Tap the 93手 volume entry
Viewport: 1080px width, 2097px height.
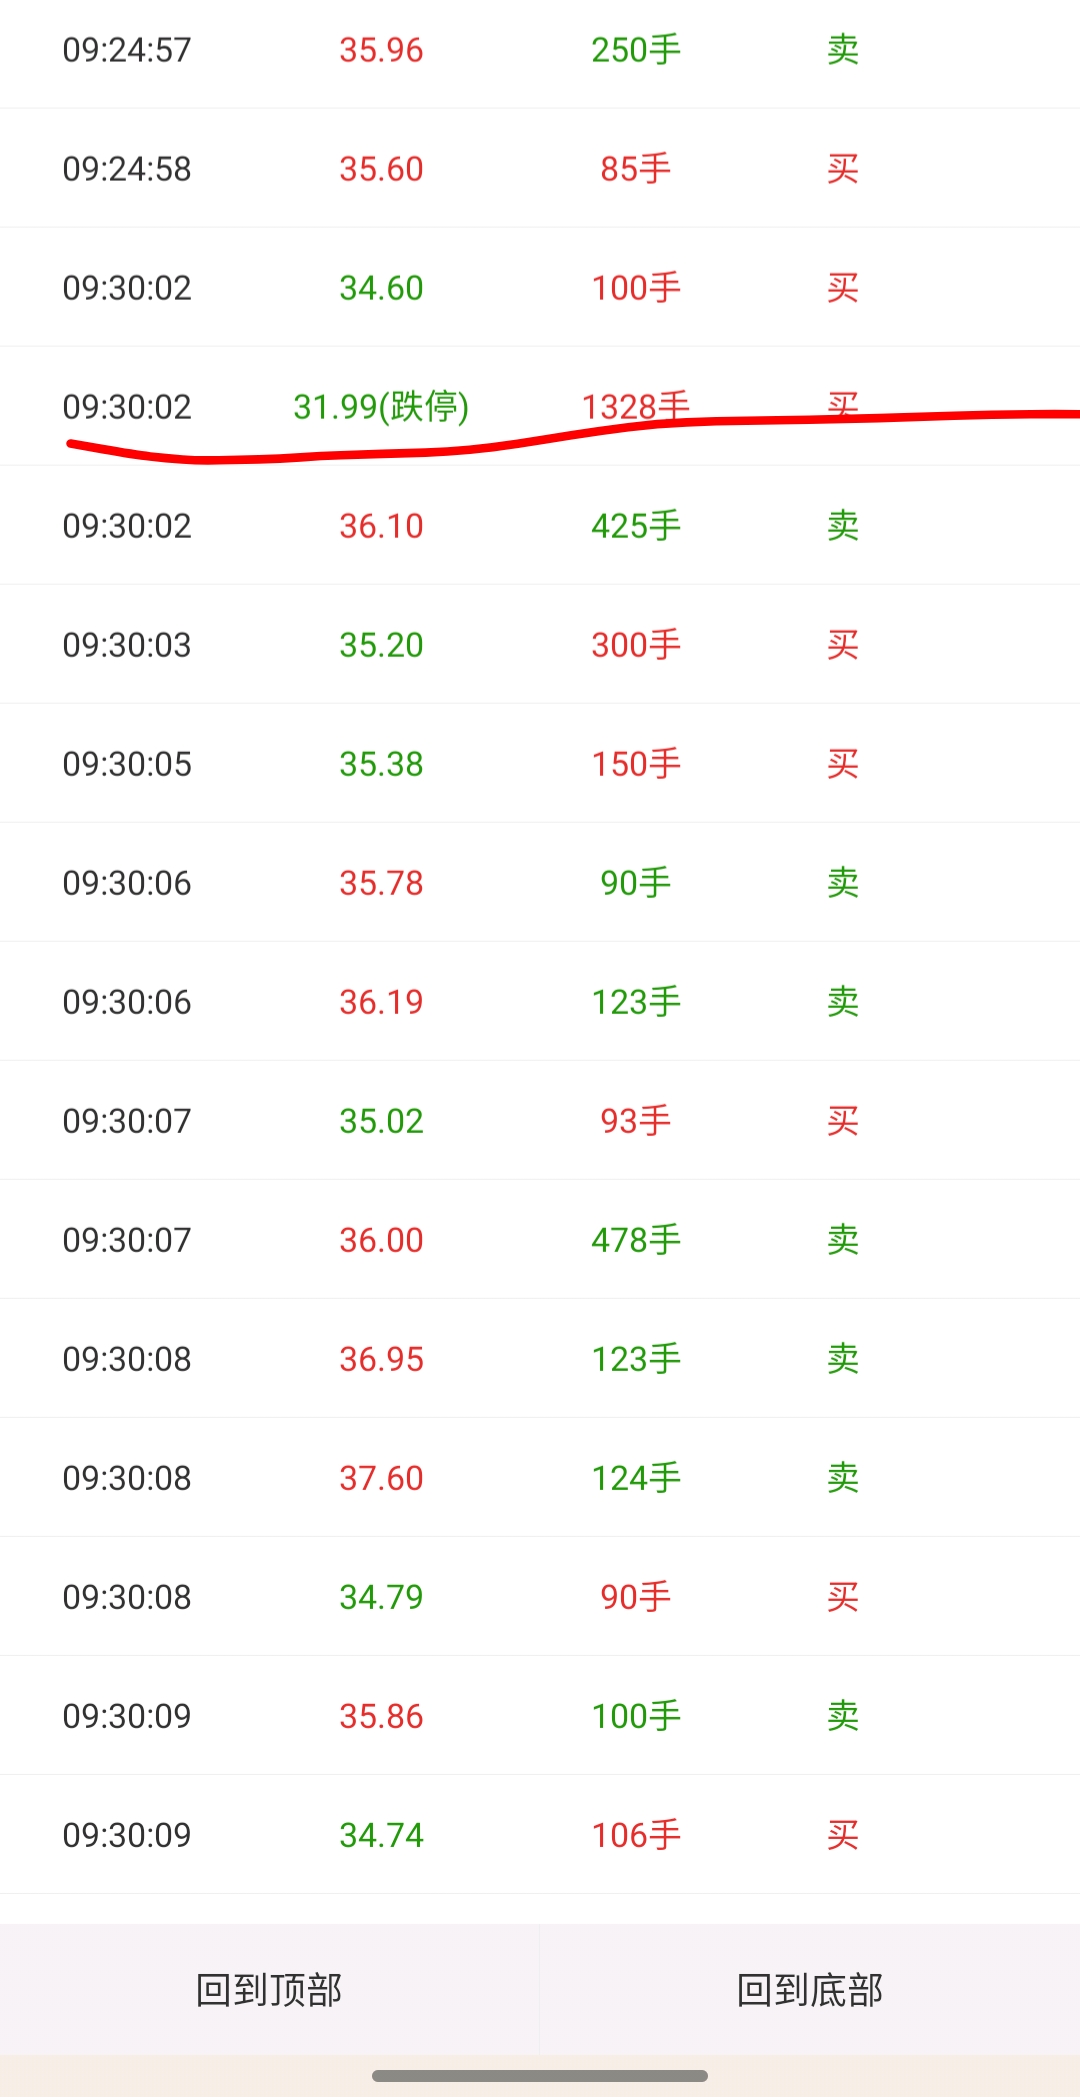click(636, 1121)
